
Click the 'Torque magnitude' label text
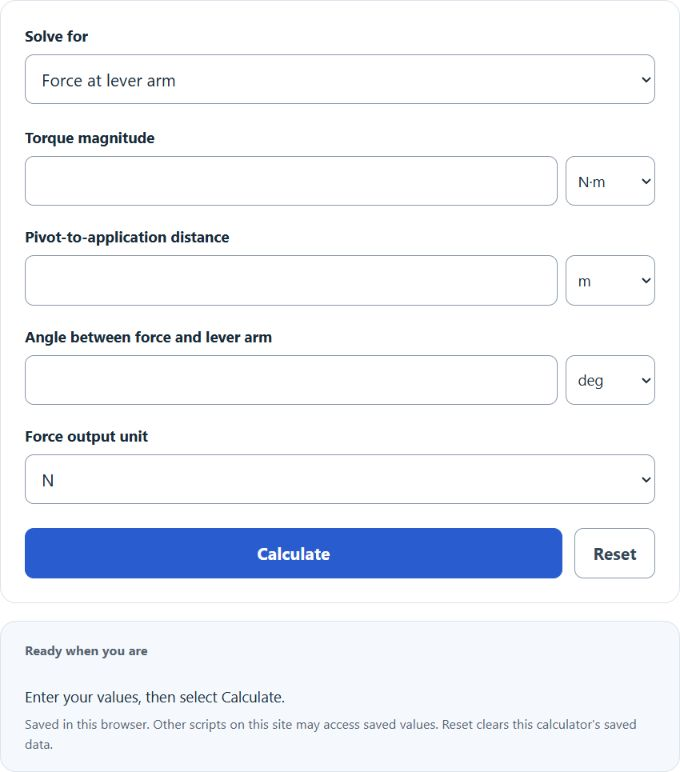pyautogui.click(x=90, y=138)
